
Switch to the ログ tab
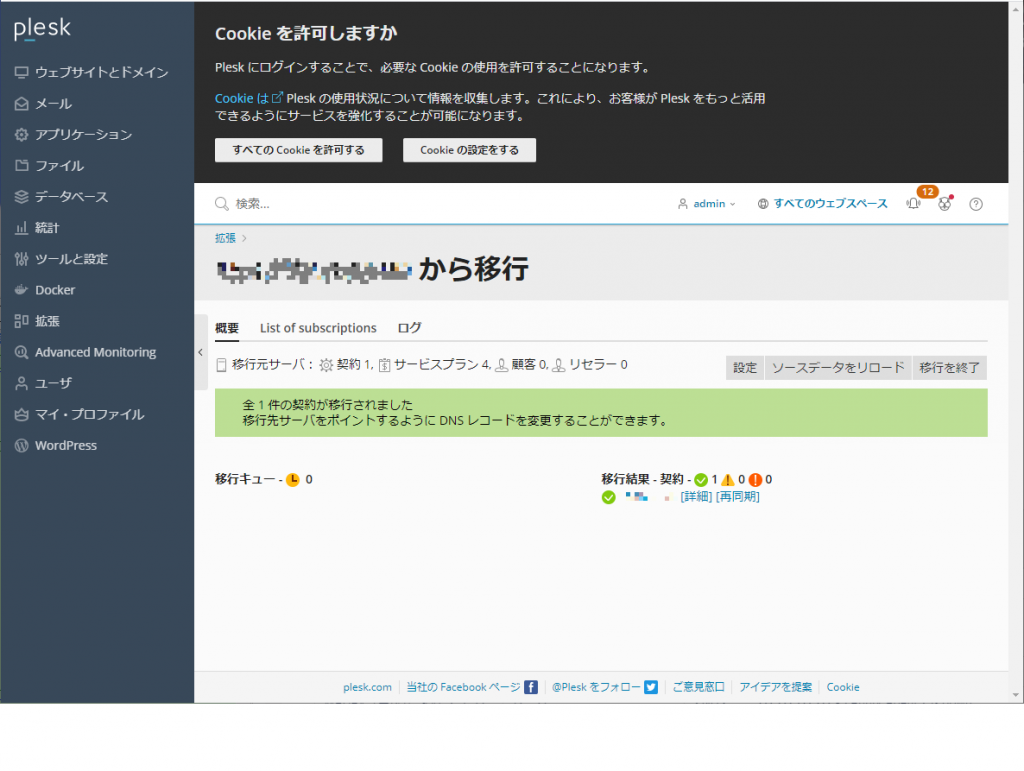click(409, 328)
